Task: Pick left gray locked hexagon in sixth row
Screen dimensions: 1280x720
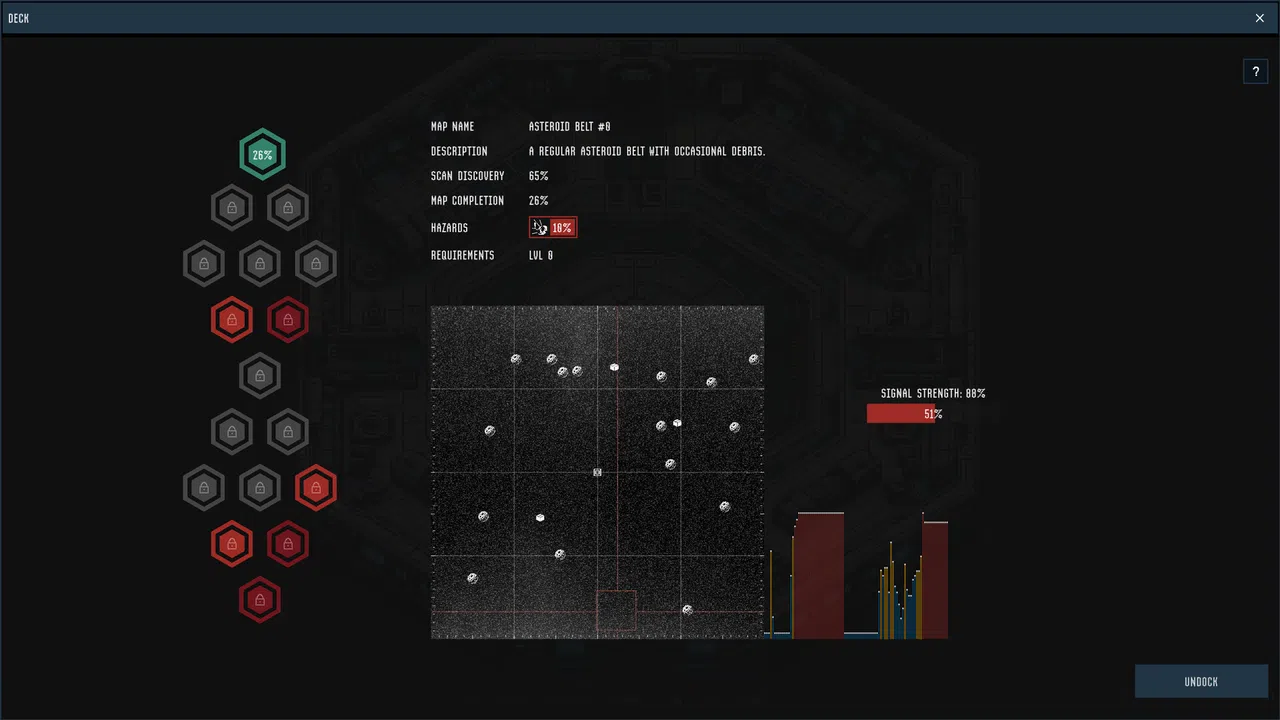Action: (232, 432)
